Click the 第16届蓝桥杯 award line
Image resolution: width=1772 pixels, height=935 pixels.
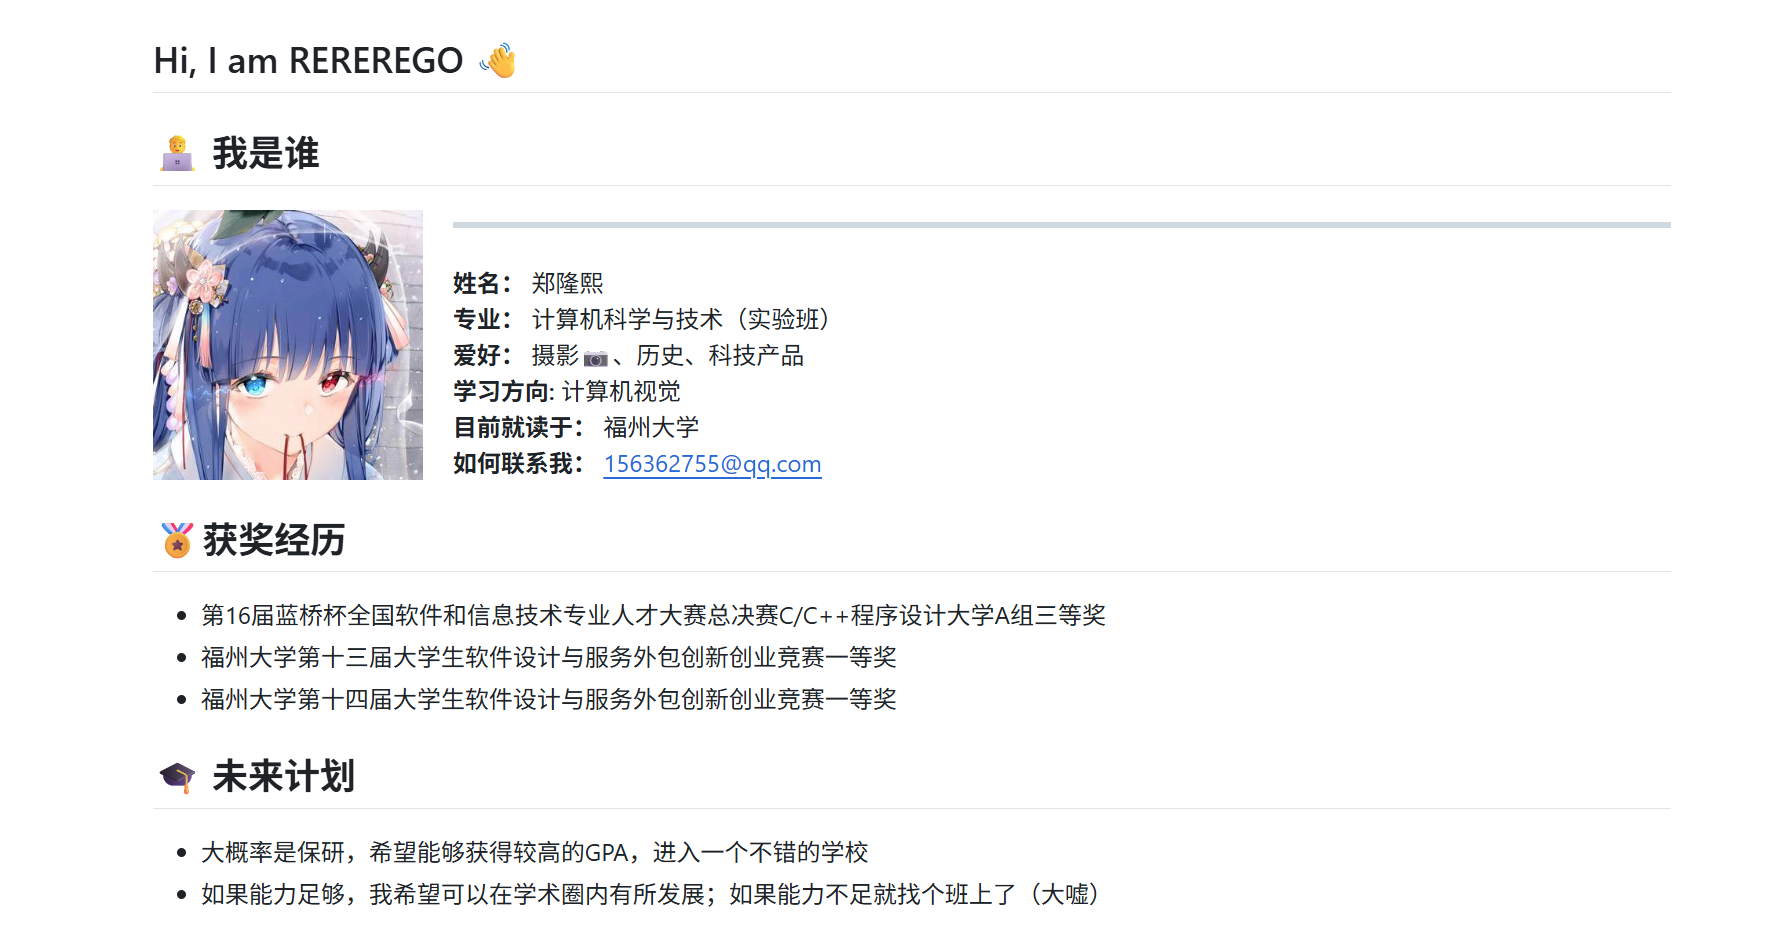pyautogui.click(x=653, y=616)
